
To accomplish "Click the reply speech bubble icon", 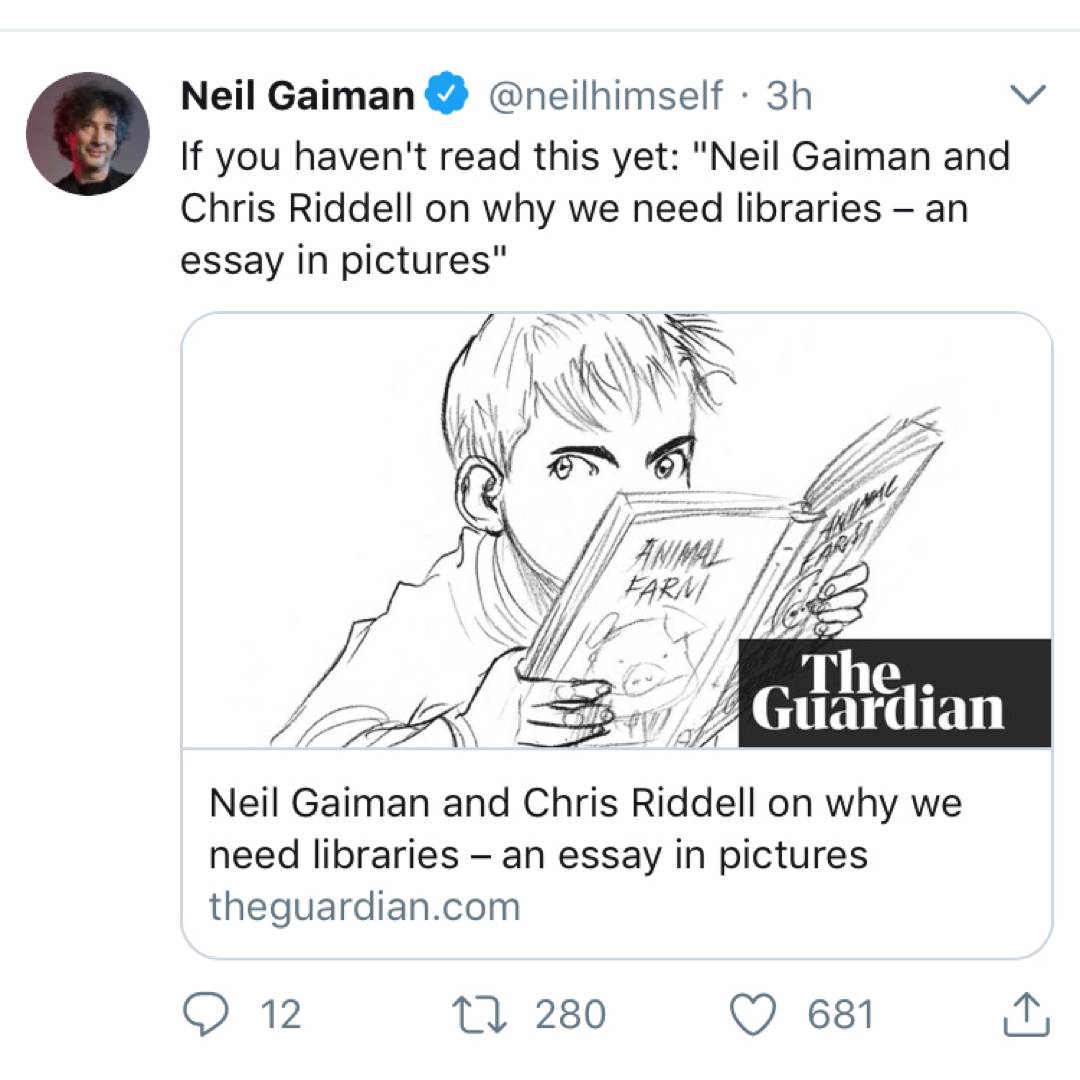I will click(208, 1014).
